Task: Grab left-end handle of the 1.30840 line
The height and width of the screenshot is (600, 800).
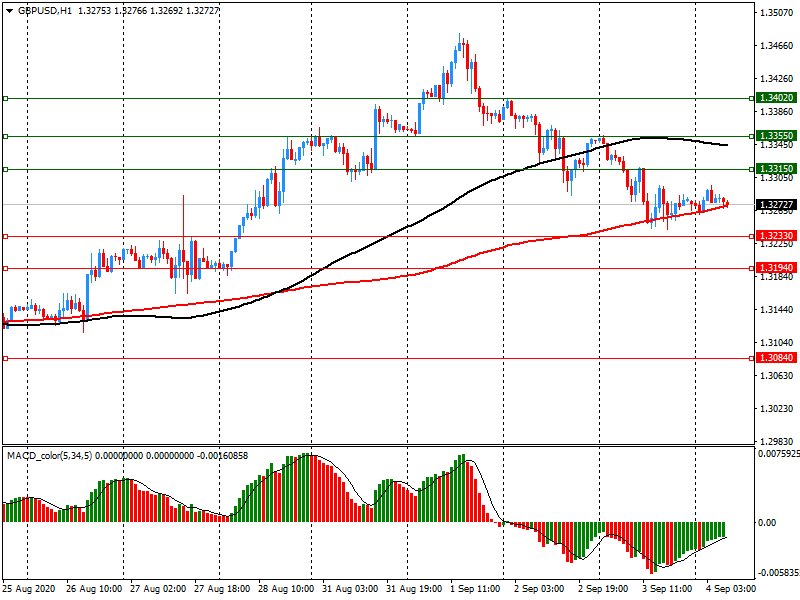Action: click(6, 359)
